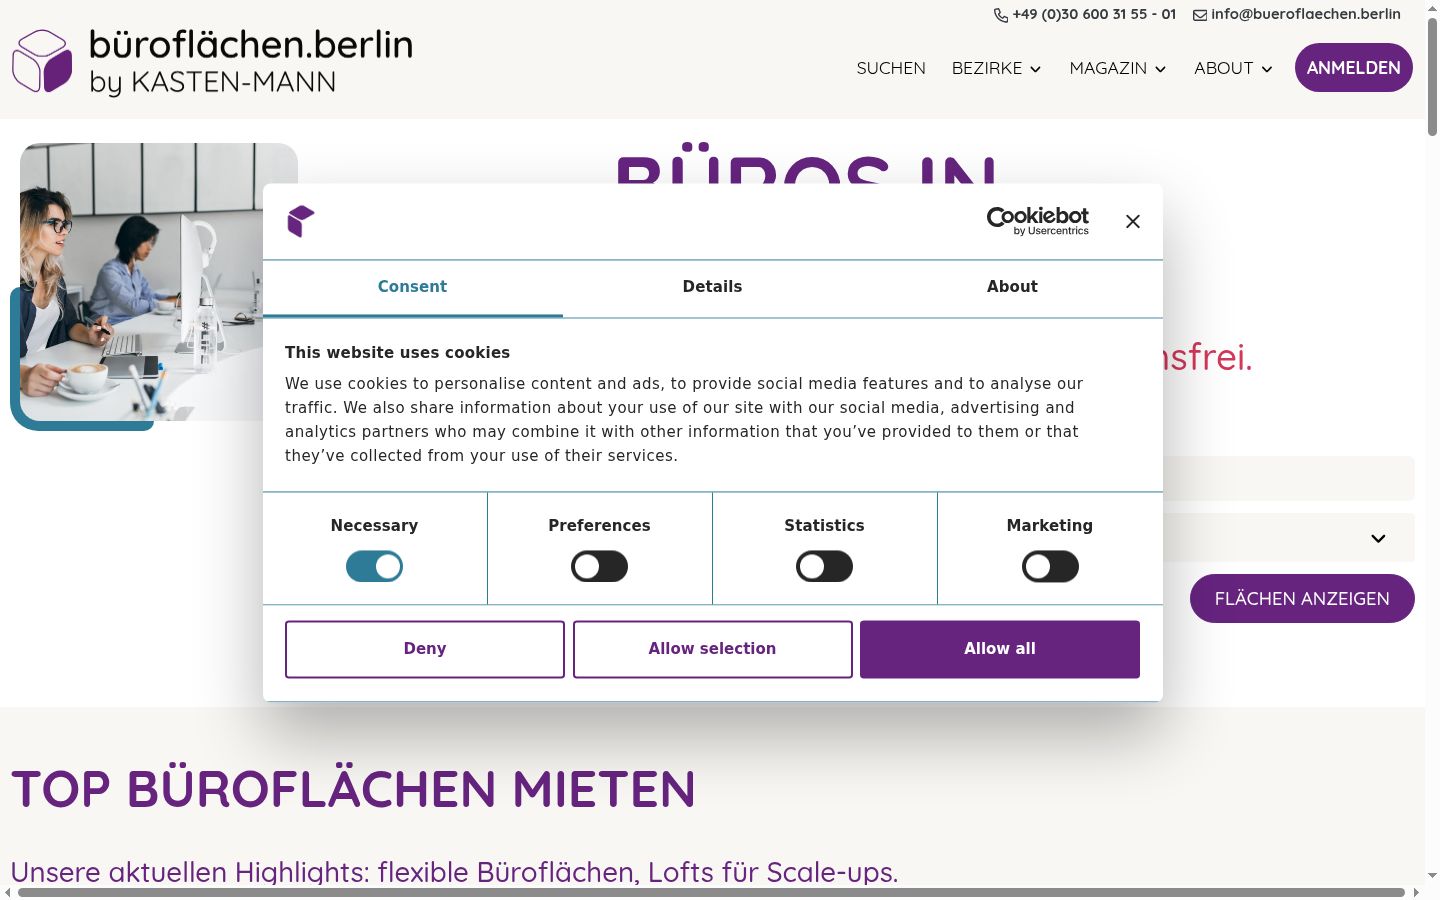Screen dimensions: 1440x900
Task: Click the büroflächen.berlin by KASTEN-MANN wordmark
Action: 251,61
